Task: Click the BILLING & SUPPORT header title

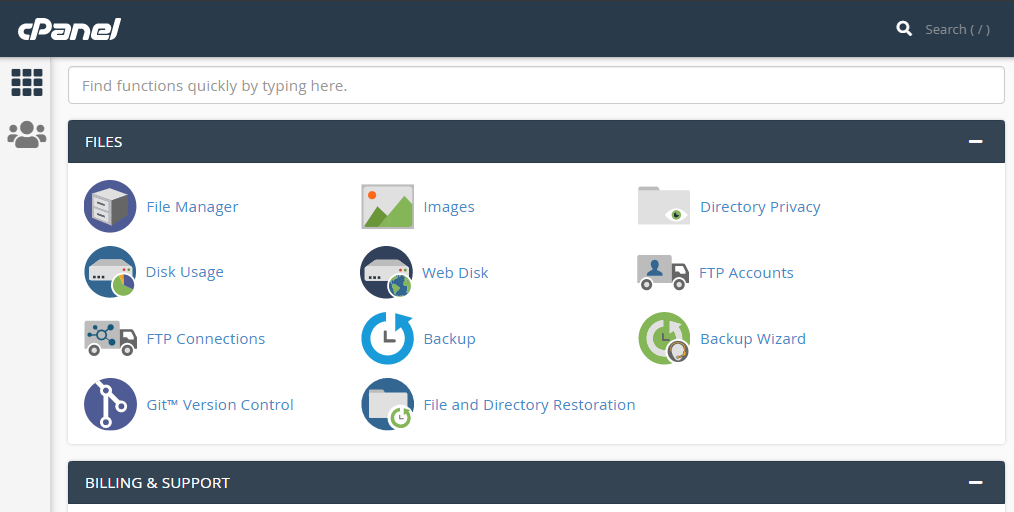Action: pos(157,483)
